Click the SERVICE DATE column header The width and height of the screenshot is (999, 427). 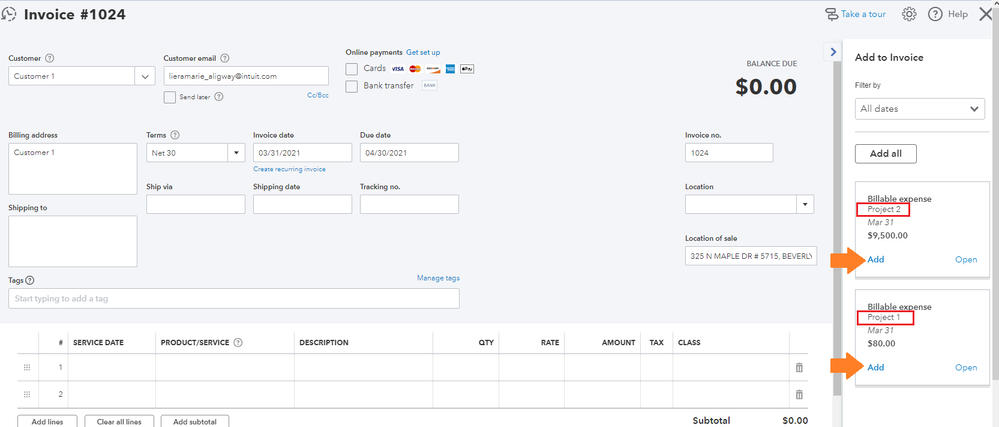(x=99, y=342)
